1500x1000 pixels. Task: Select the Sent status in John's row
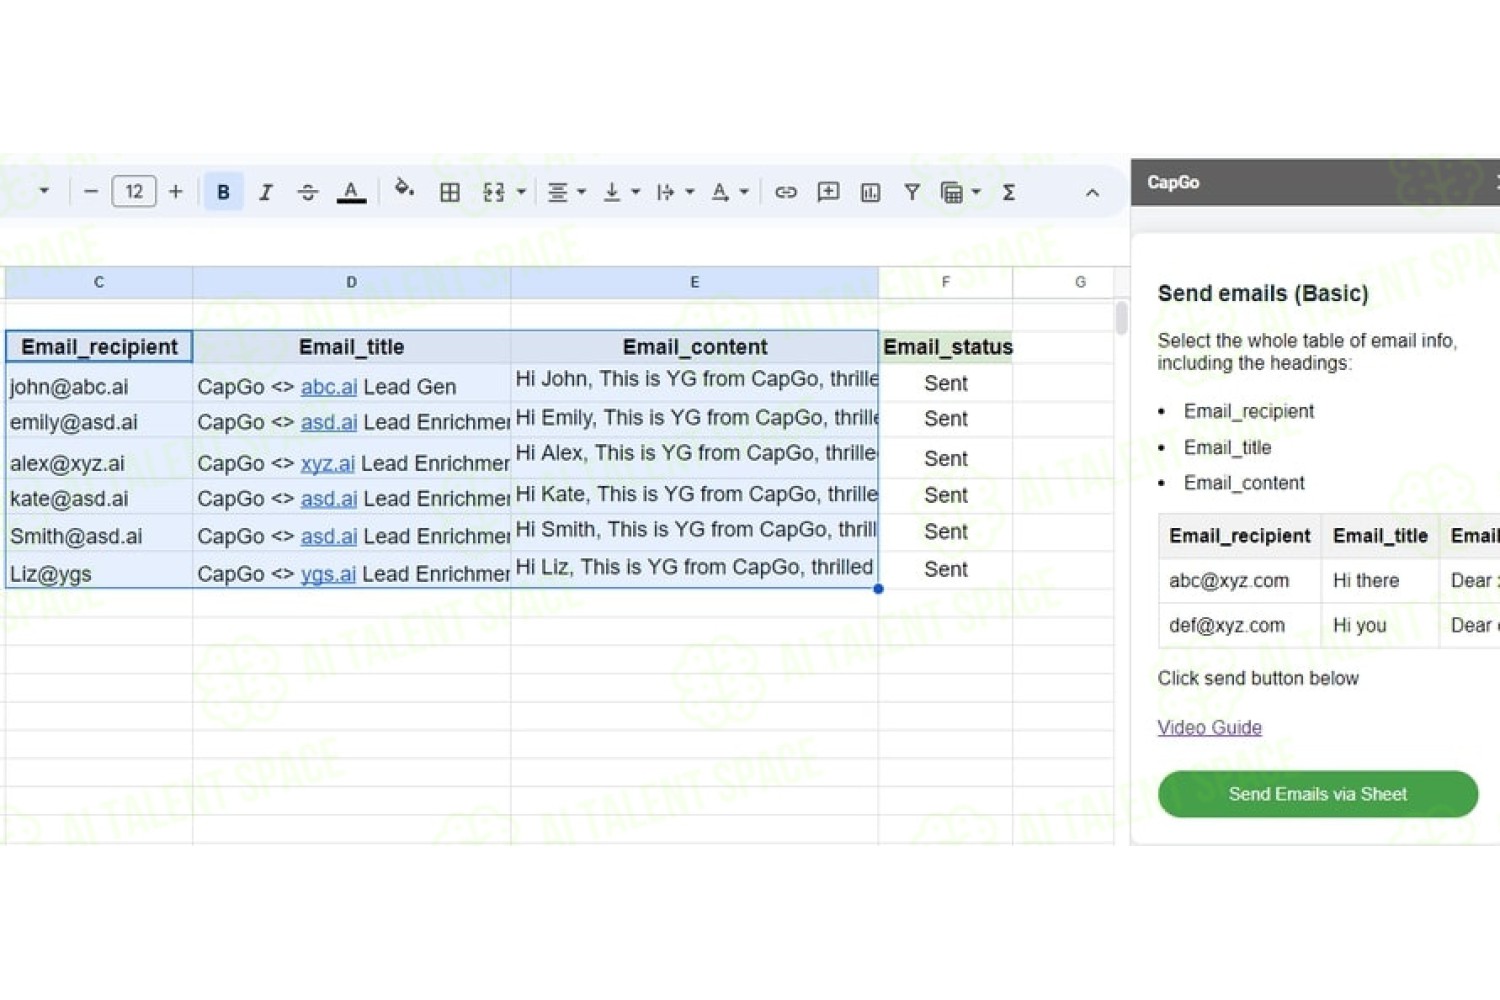point(946,383)
